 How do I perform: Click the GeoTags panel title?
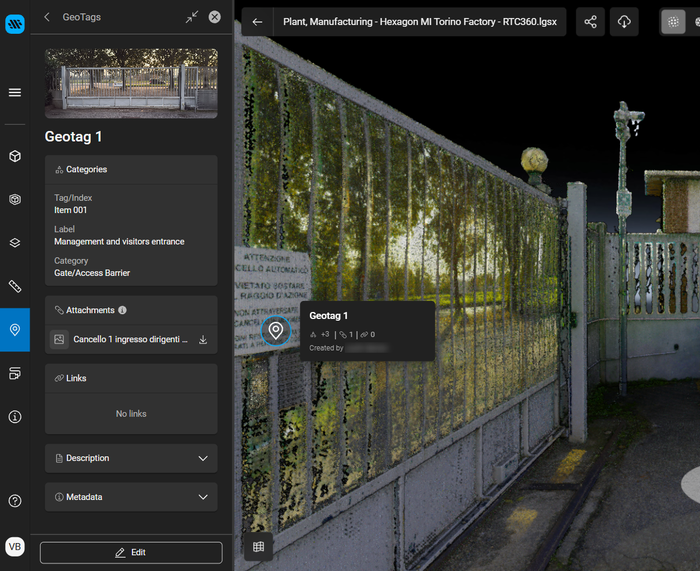(82, 17)
